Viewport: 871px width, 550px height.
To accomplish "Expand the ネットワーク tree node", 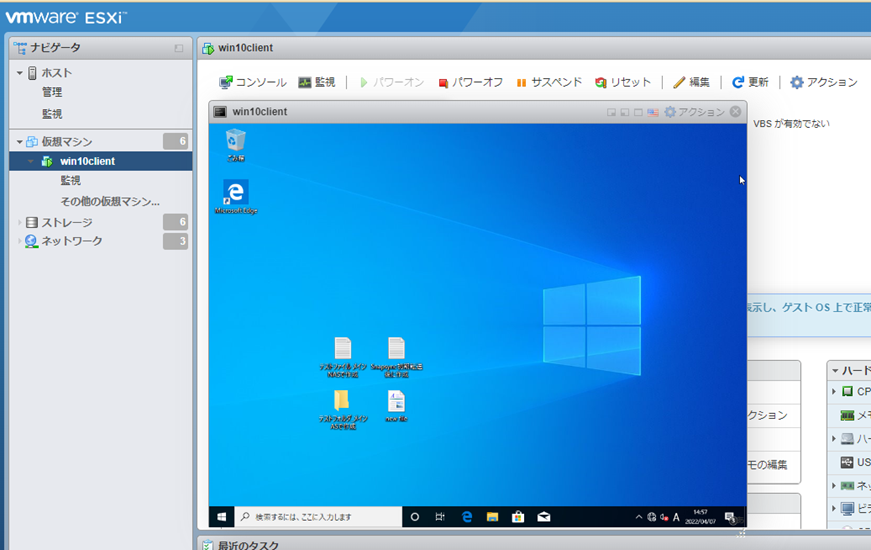I will click(x=20, y=241).
